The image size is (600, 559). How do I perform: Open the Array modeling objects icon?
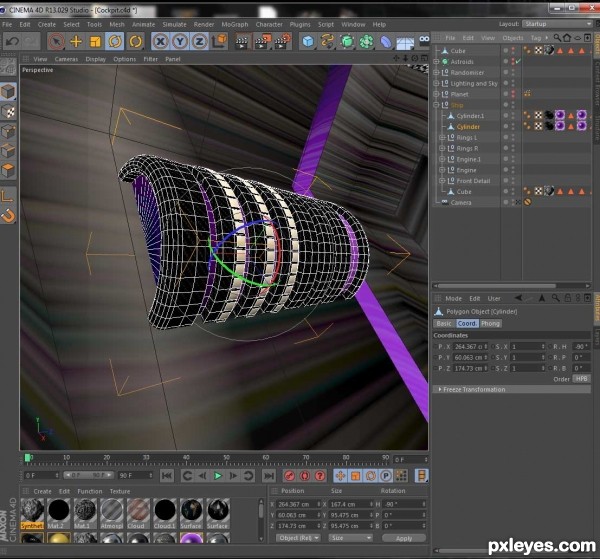pos(366,41)
